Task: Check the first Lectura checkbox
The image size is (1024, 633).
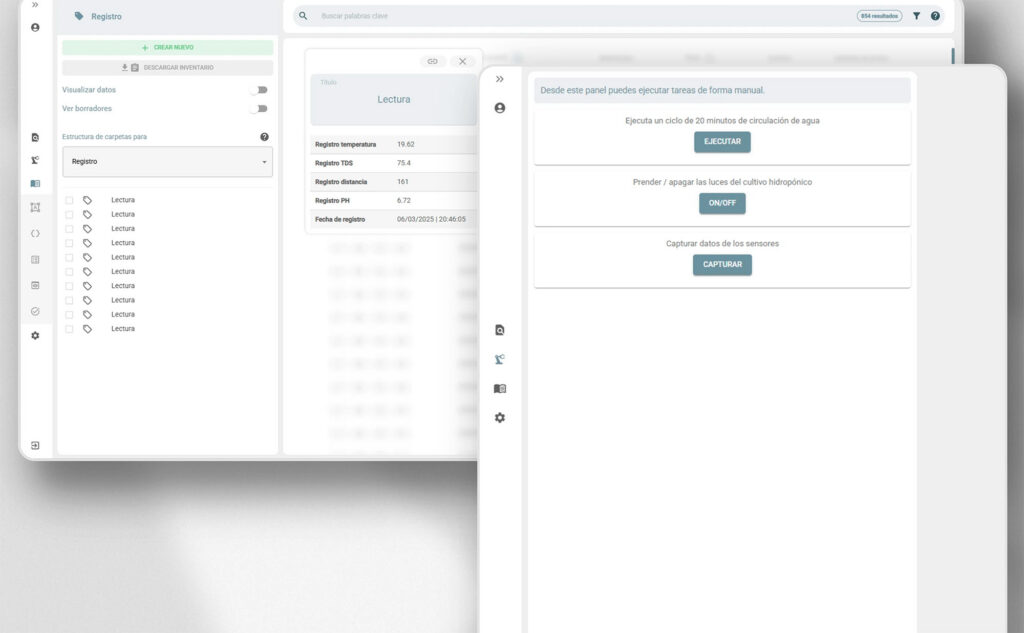Action: (x=69, y=201)
